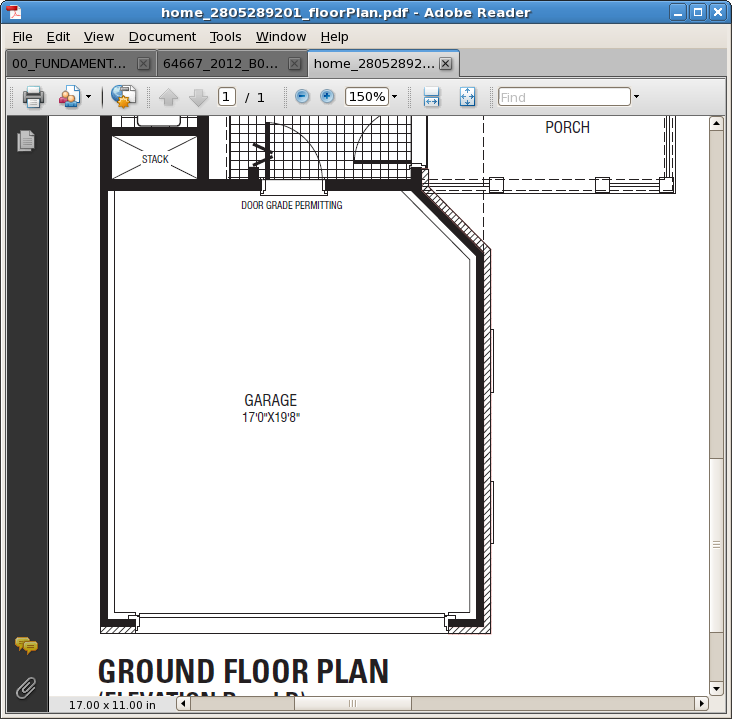Zoom in with the plus button
Viewport: 732px width, 719px height.
tap(327, 97)
